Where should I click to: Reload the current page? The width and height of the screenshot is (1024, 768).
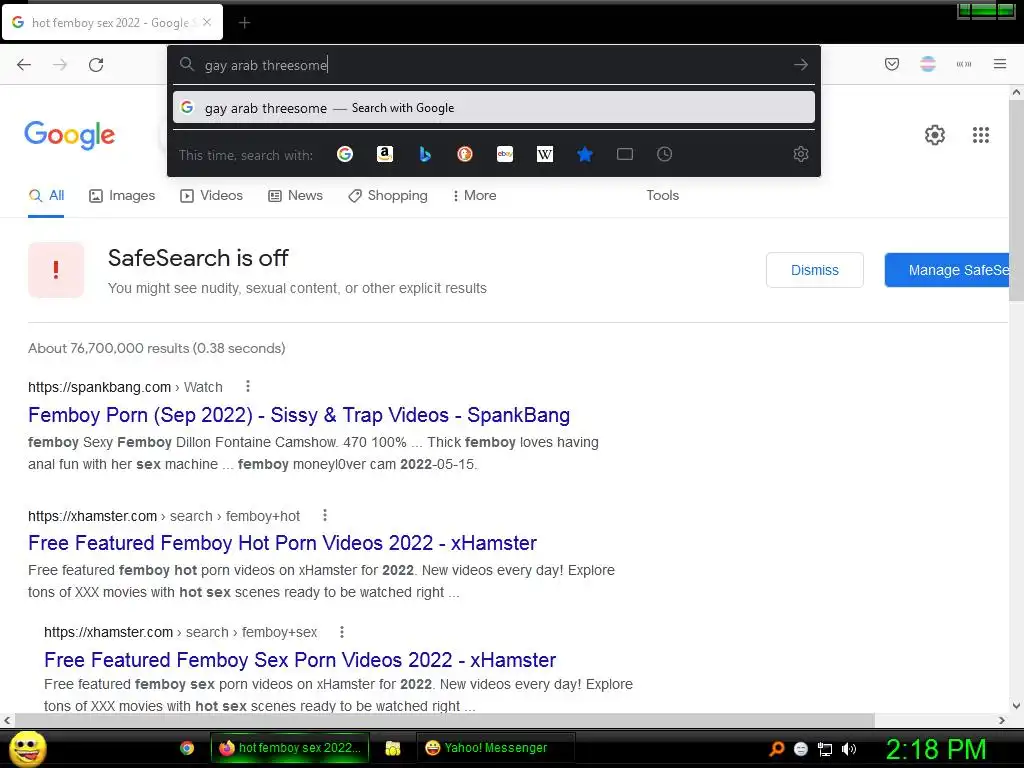pos(96,65)
